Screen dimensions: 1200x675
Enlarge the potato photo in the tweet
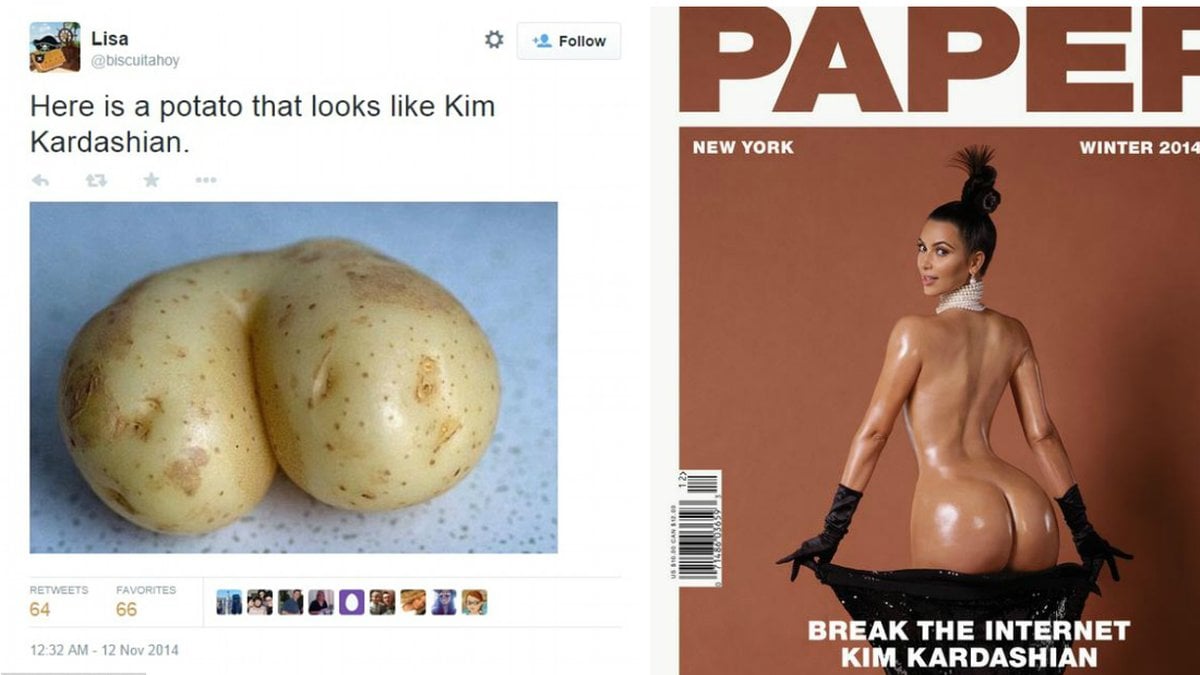(294, 377)
